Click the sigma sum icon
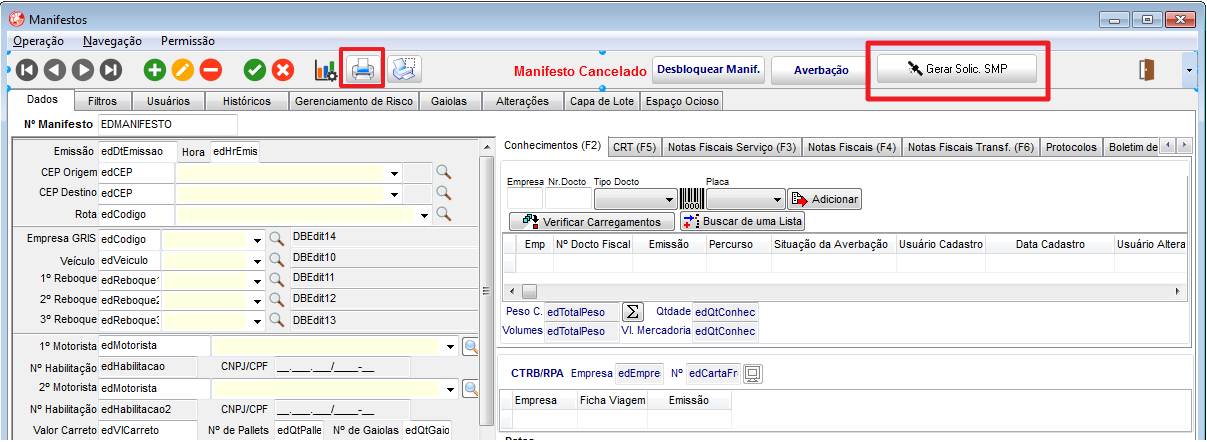The width and height of the screenshot is (1207, 442). [x=632, y=311]
